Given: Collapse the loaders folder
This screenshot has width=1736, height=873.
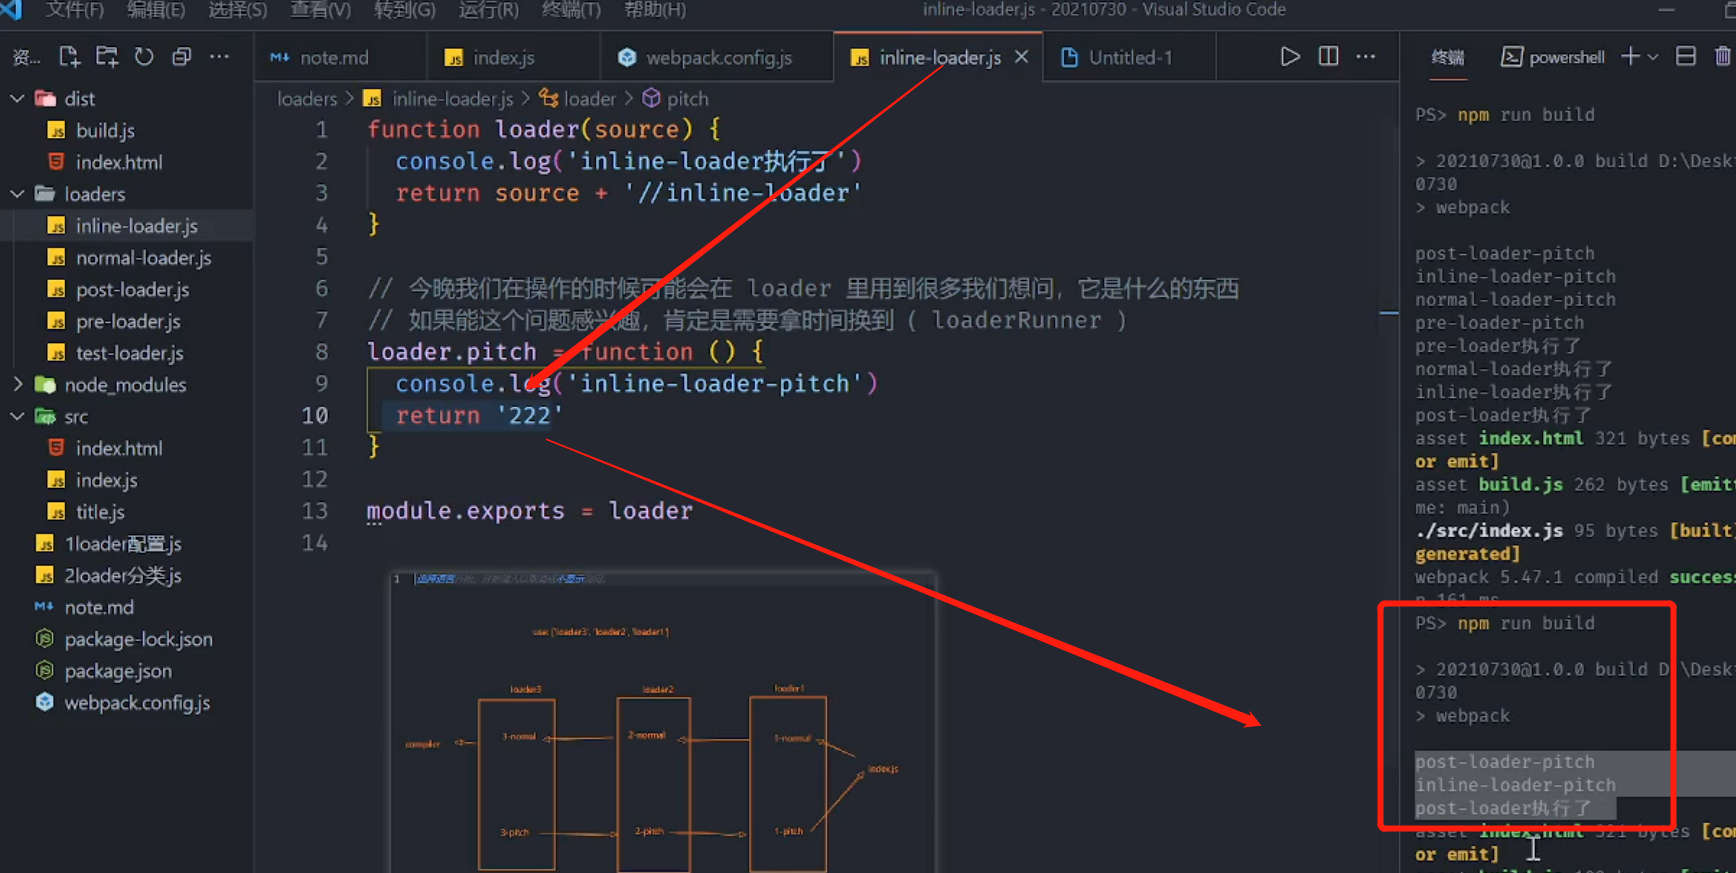Looking at the screenshot, I should [18, 194].
